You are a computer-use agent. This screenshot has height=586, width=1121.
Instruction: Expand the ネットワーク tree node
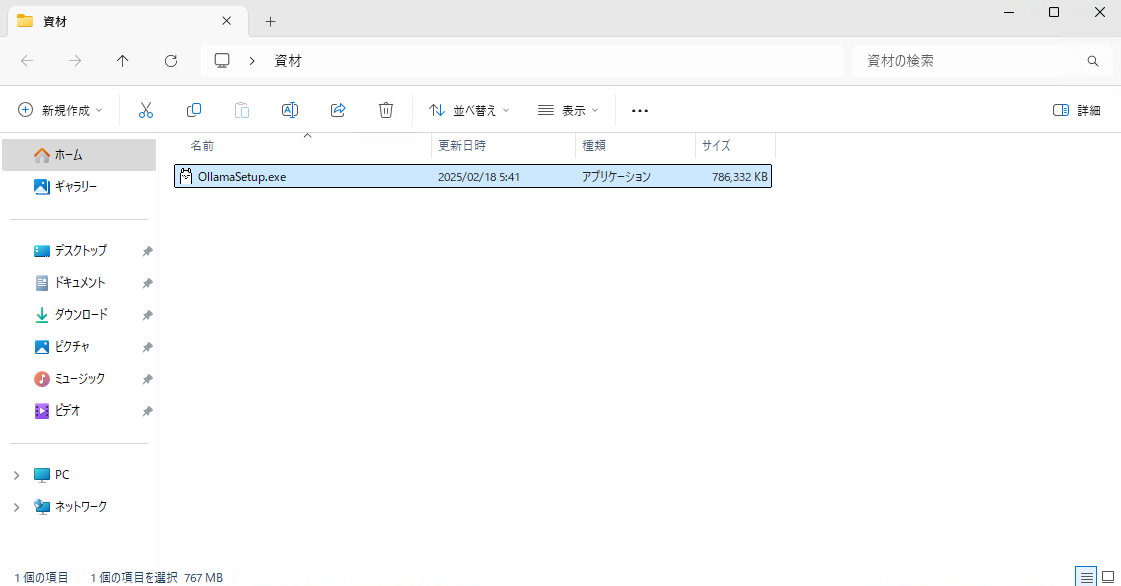tap(16, 507)
